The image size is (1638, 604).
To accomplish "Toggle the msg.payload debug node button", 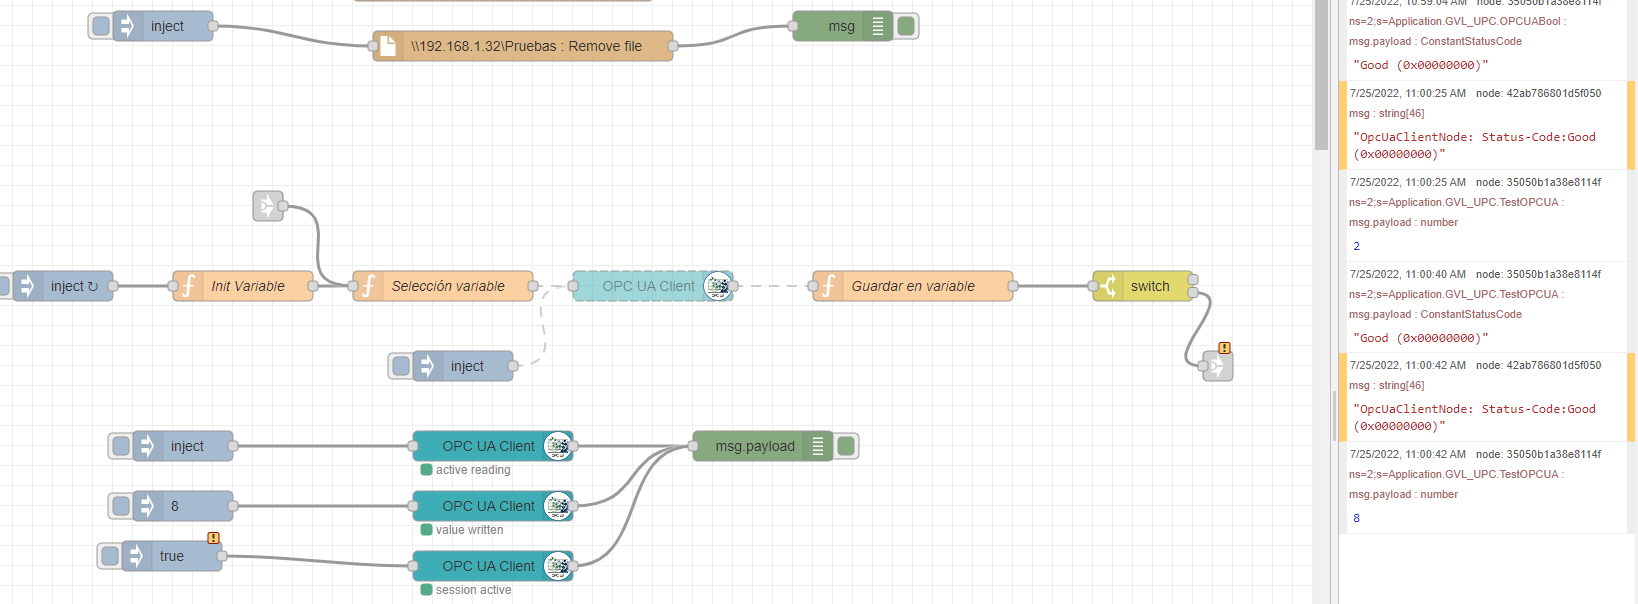I will (846, 446).
